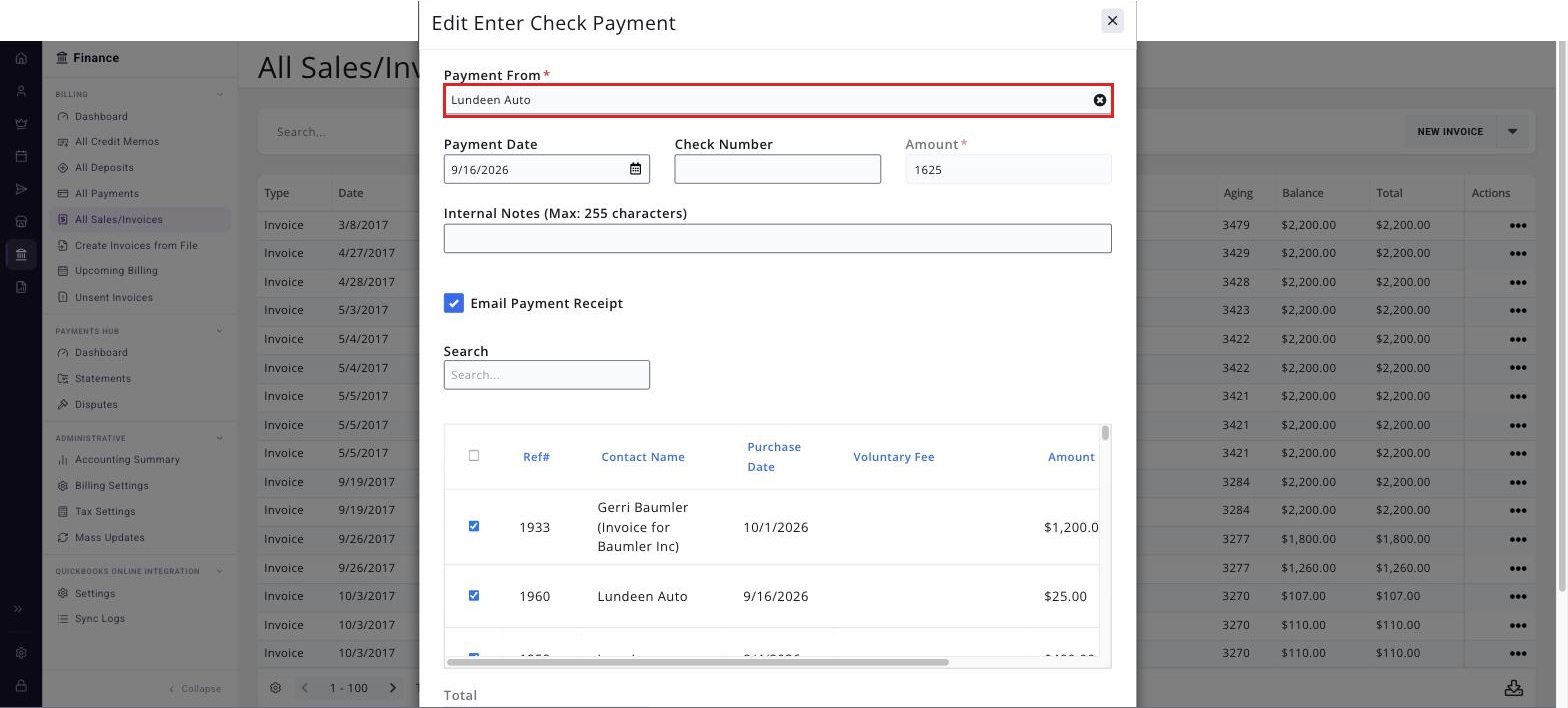Sort payment table by Voluntary Fee
The height and width of the screenshot is (708, 1568).
[894, 457]
